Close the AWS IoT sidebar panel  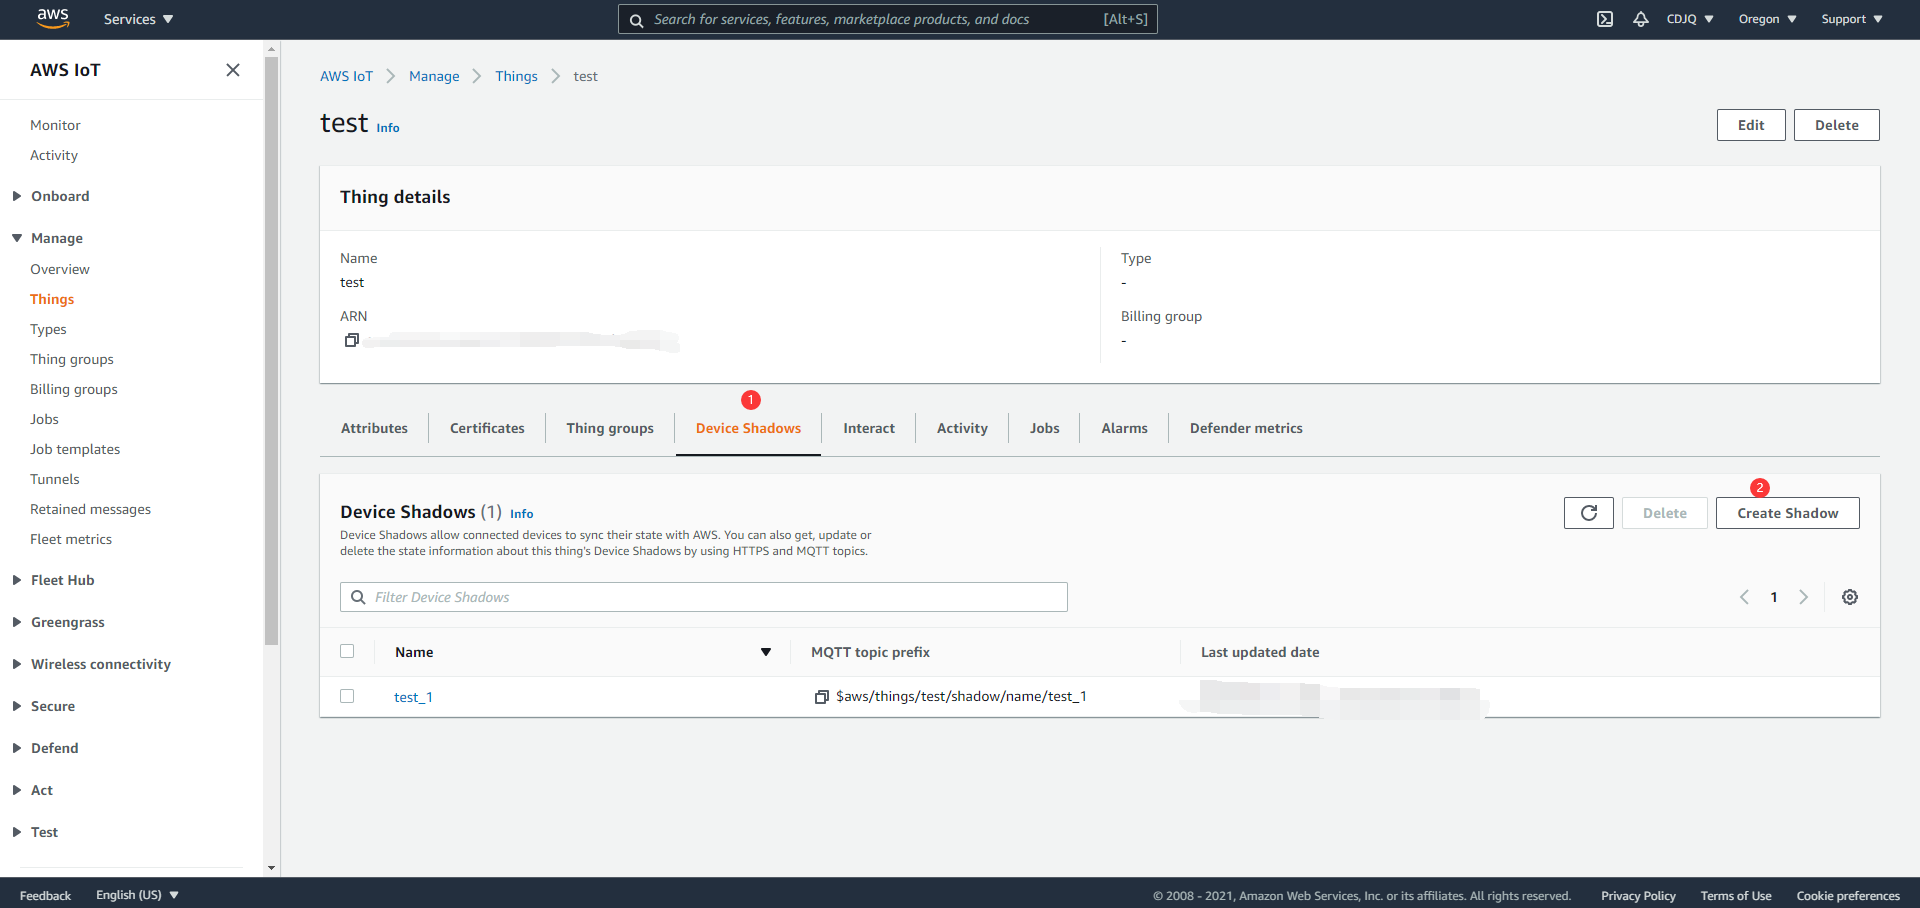[233, 70]
